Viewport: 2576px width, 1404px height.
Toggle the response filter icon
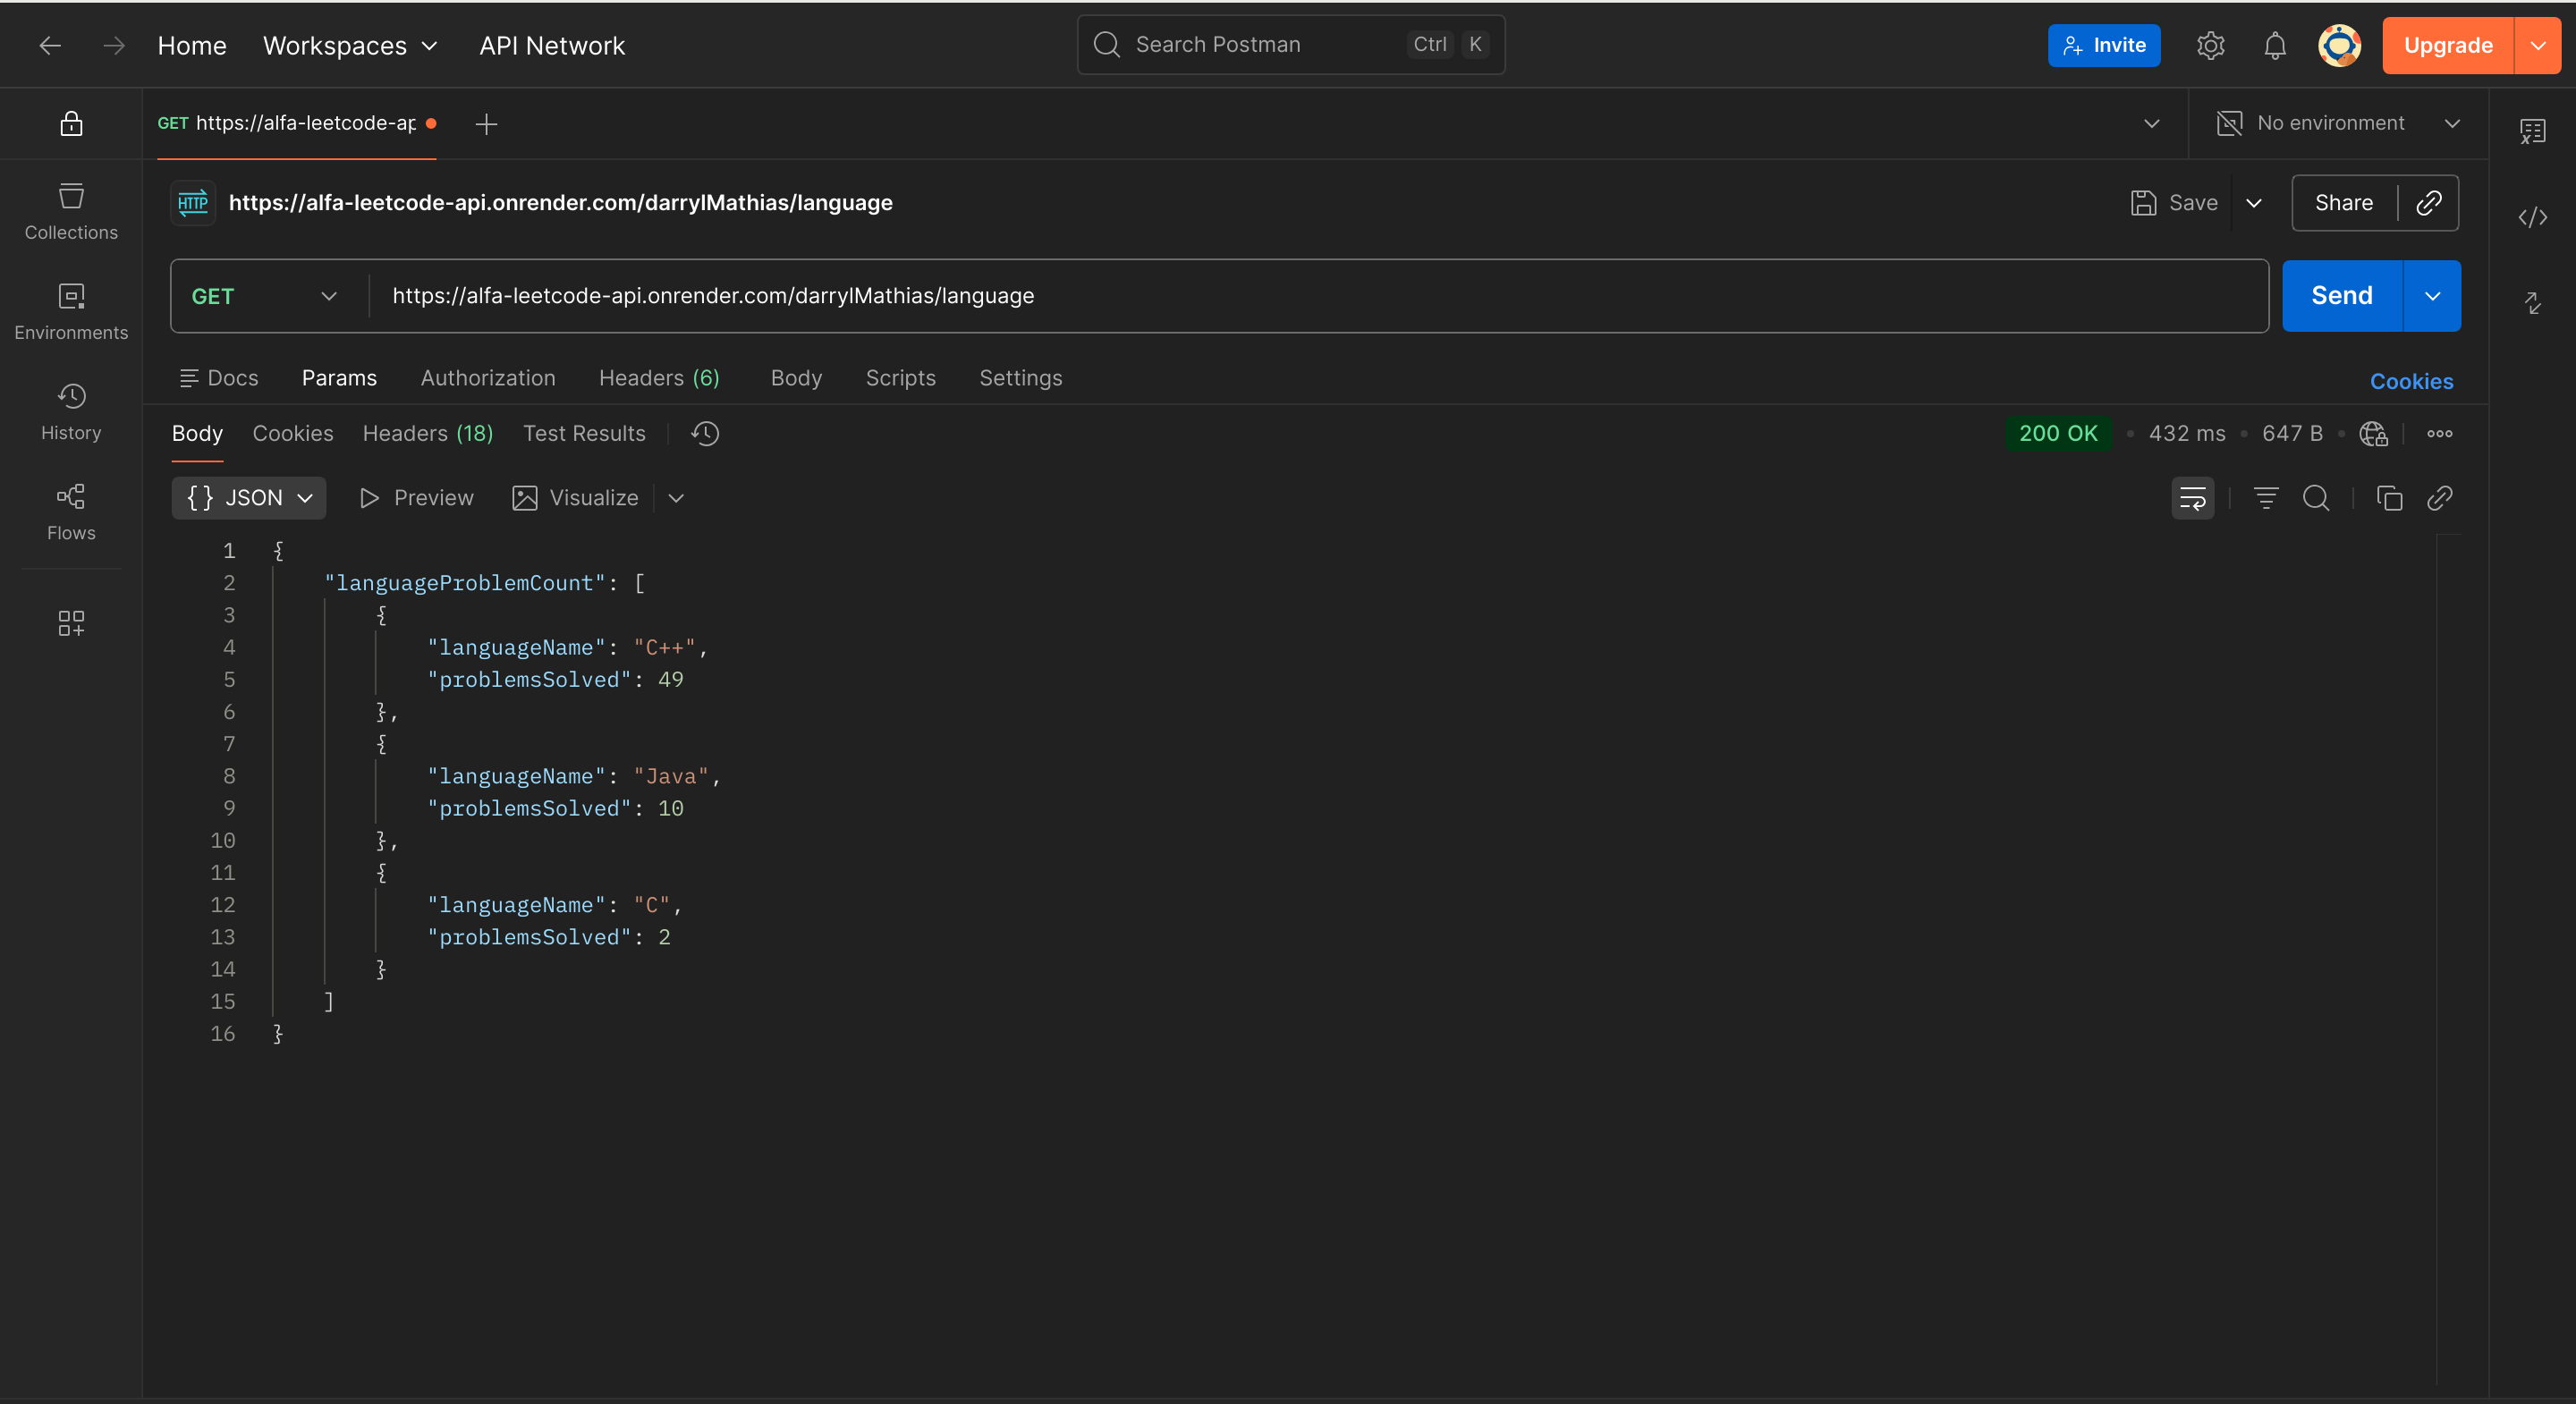[x=2266, y=498]
